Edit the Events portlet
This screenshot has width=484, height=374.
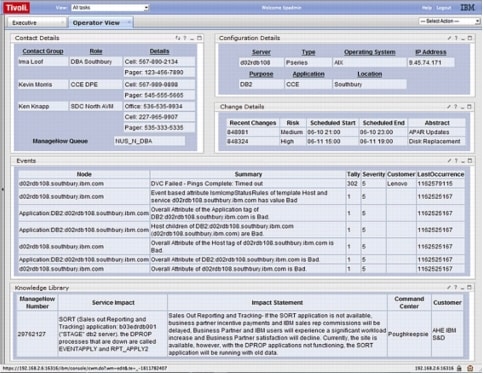(449, 161)
